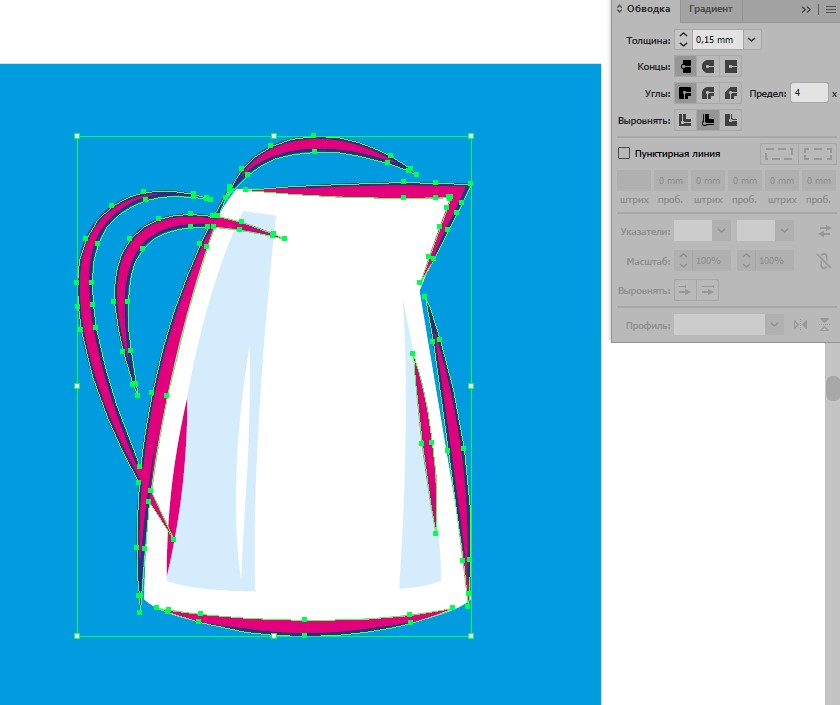Align stroke to inside

[x=708, y=120]
